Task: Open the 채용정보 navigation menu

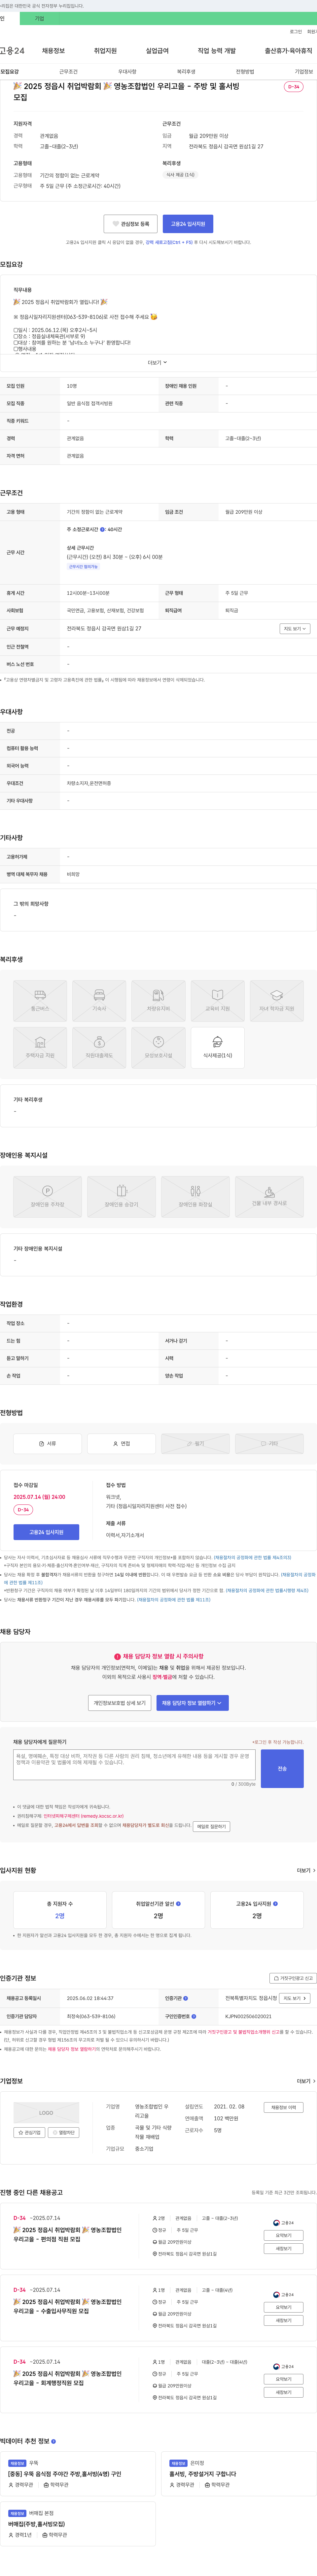Action: click(x=53, y=51)
